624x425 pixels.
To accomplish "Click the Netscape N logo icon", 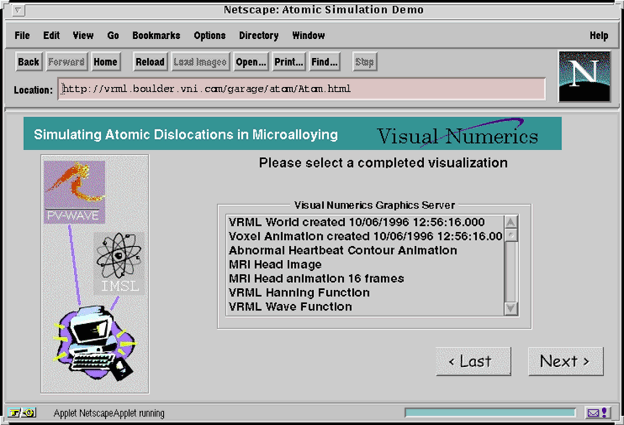I will click(x=584, y=76).
